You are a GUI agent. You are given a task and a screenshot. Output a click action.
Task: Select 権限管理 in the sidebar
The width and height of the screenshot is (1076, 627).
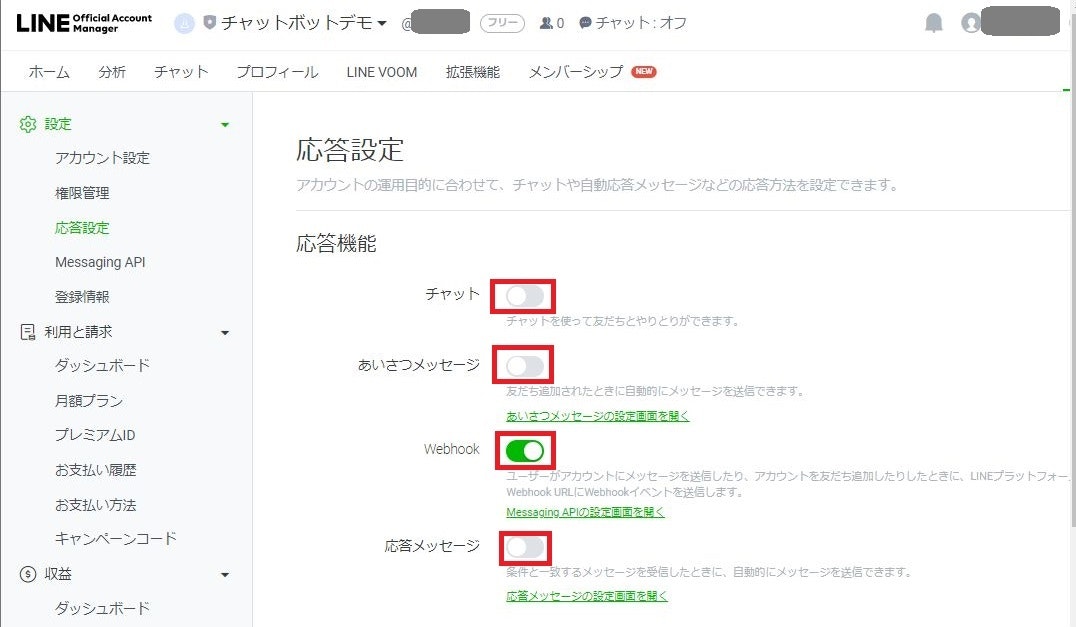(82, 193)
